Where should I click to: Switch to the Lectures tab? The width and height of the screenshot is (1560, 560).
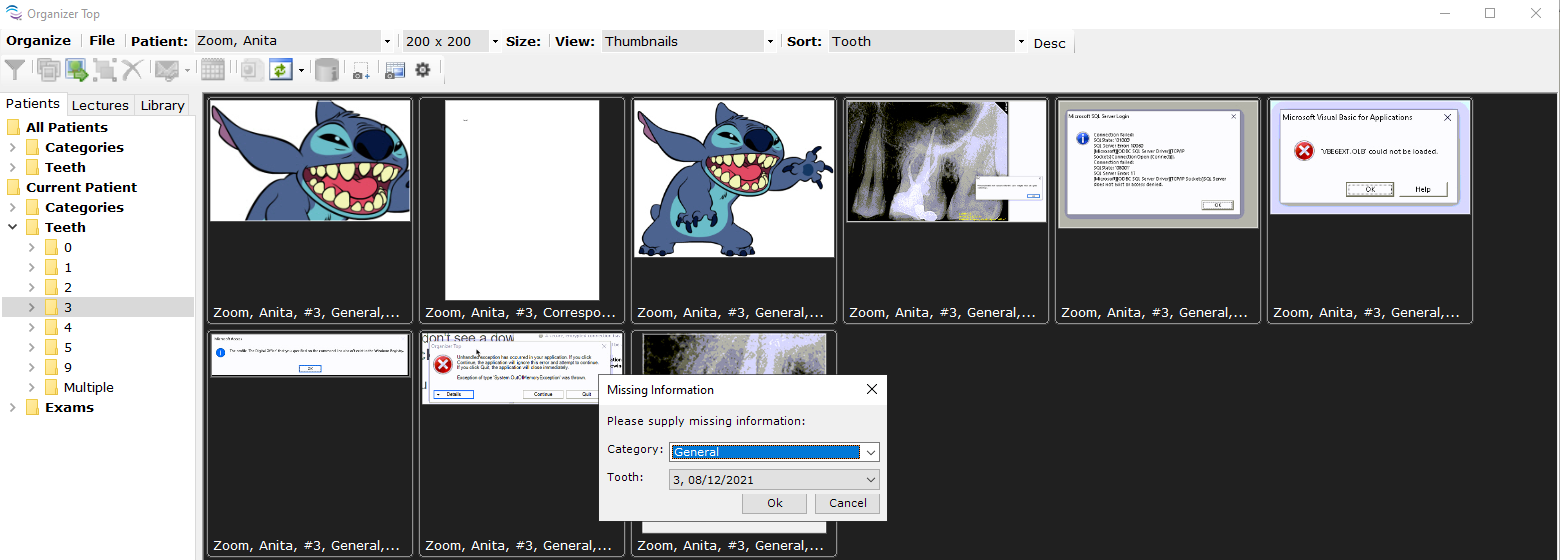pyautogui.click(x=100, y=105)
